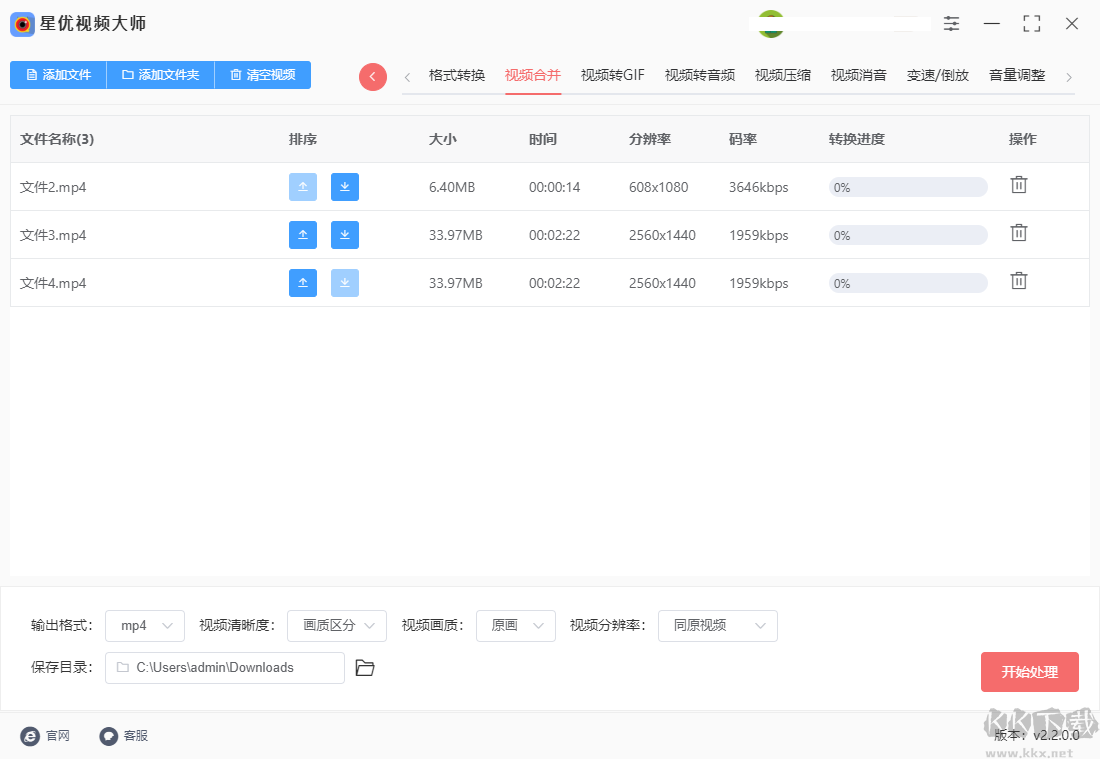Move 文件3.mp4 up in order
The height and width of the screenshot is (760, 1100).
coord(303,235)
